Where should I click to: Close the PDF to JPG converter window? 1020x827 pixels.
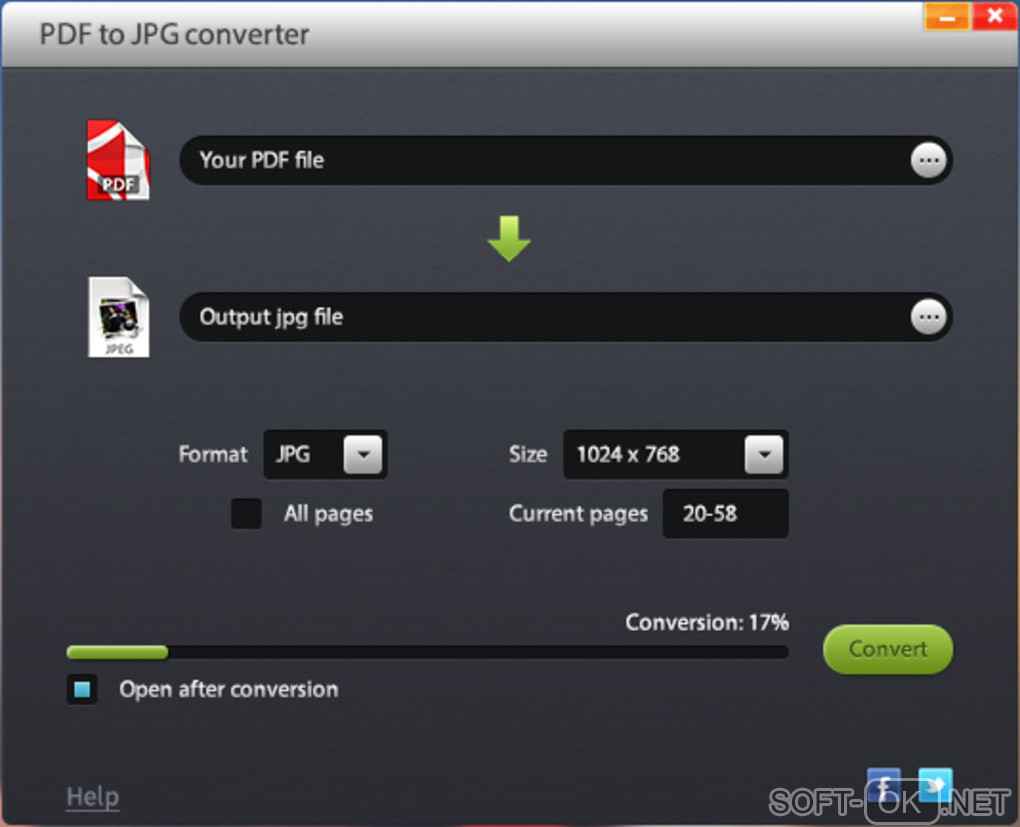tap(995, 16)
